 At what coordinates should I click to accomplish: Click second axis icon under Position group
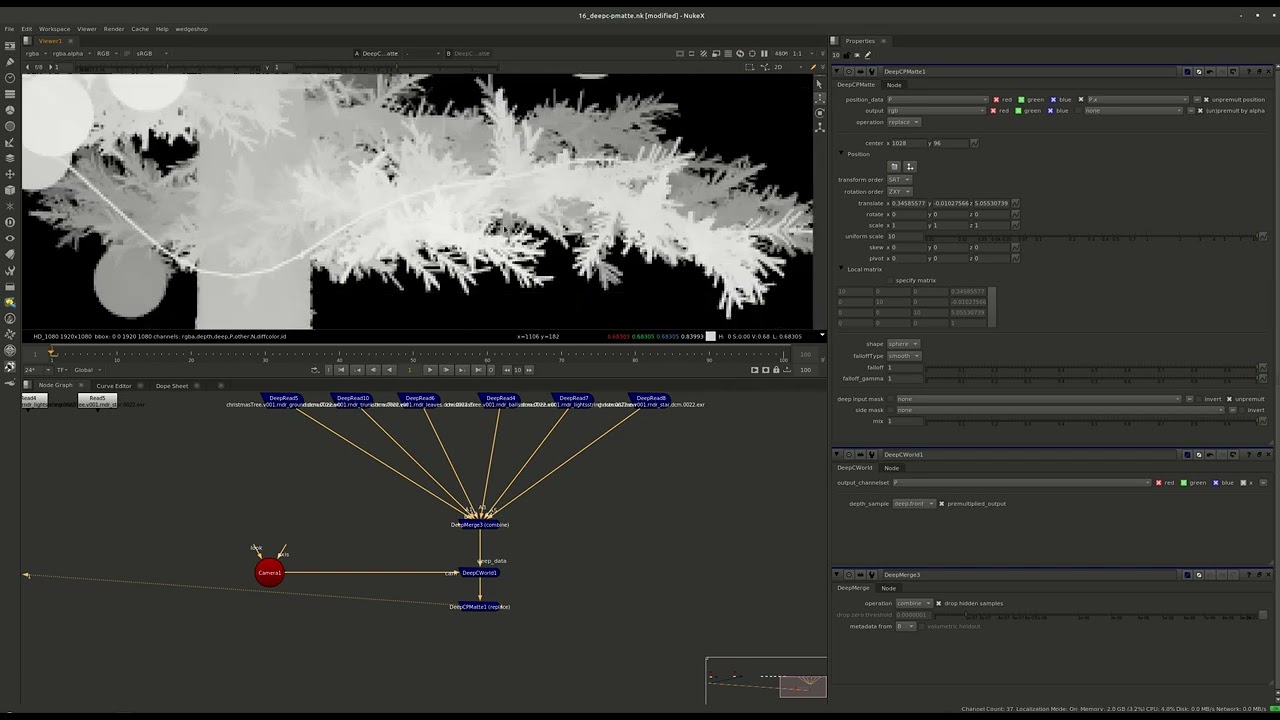[x=909, y=166]
